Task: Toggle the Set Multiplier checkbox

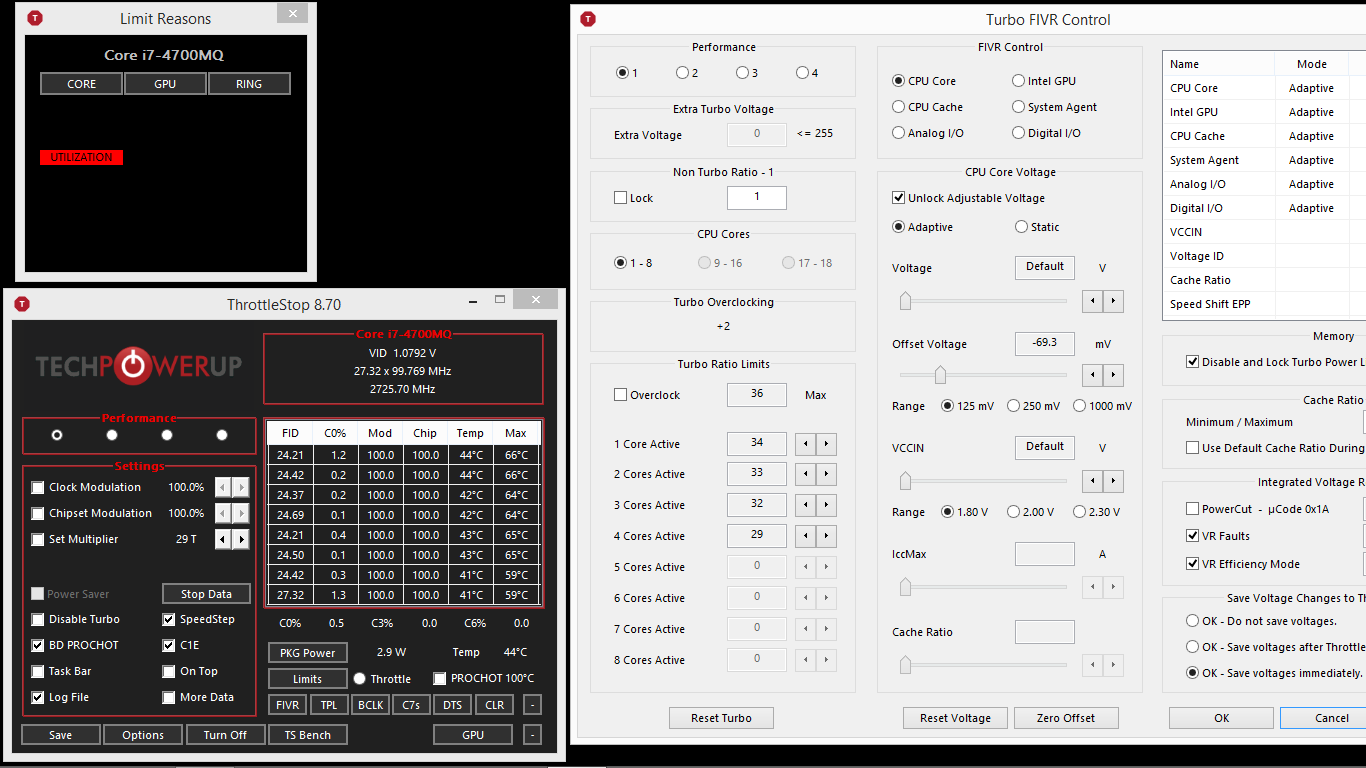Action: point(38,540)
